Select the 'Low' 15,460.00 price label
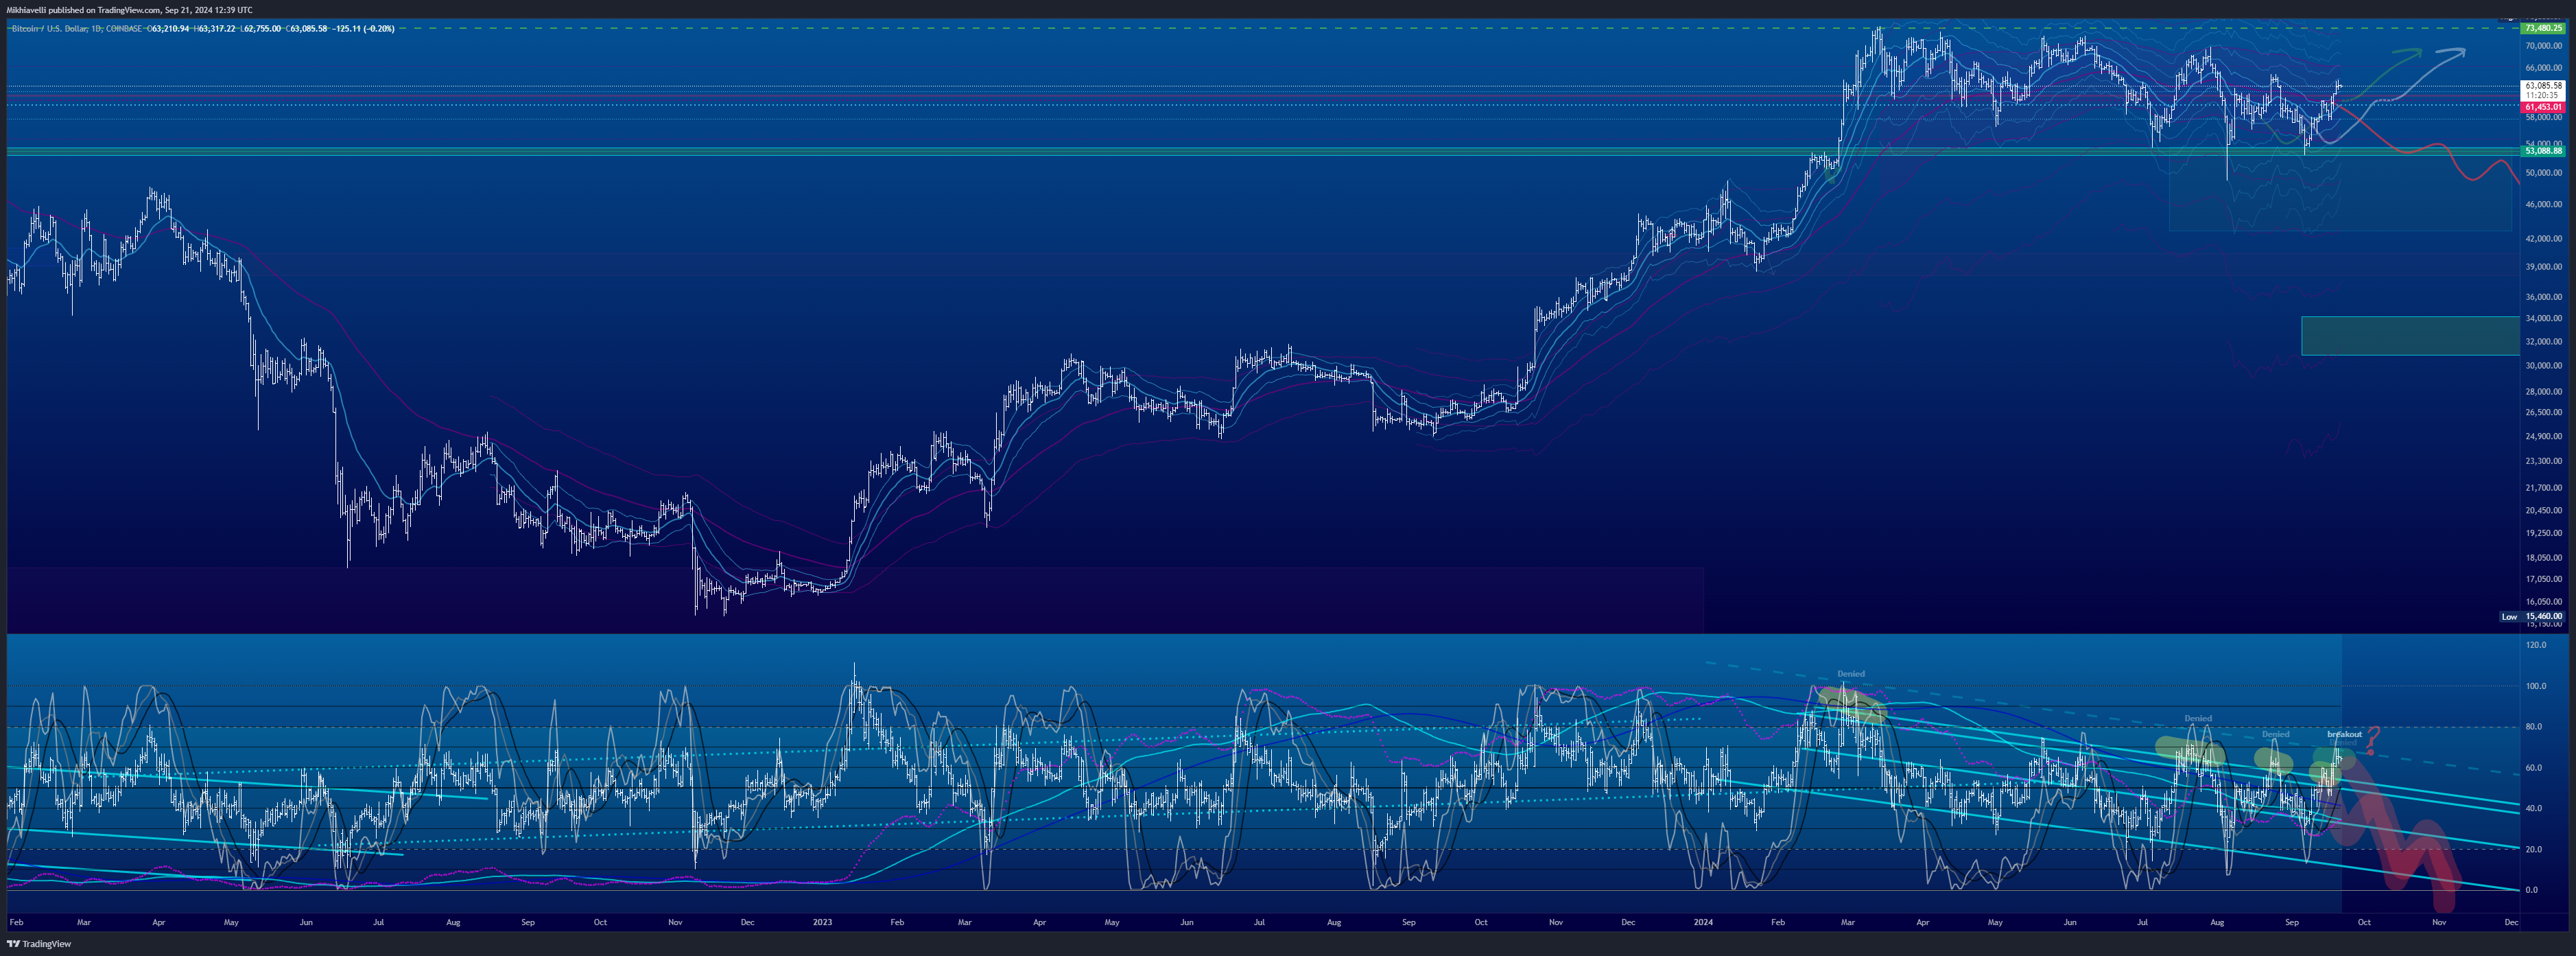 click(2533, 617)
